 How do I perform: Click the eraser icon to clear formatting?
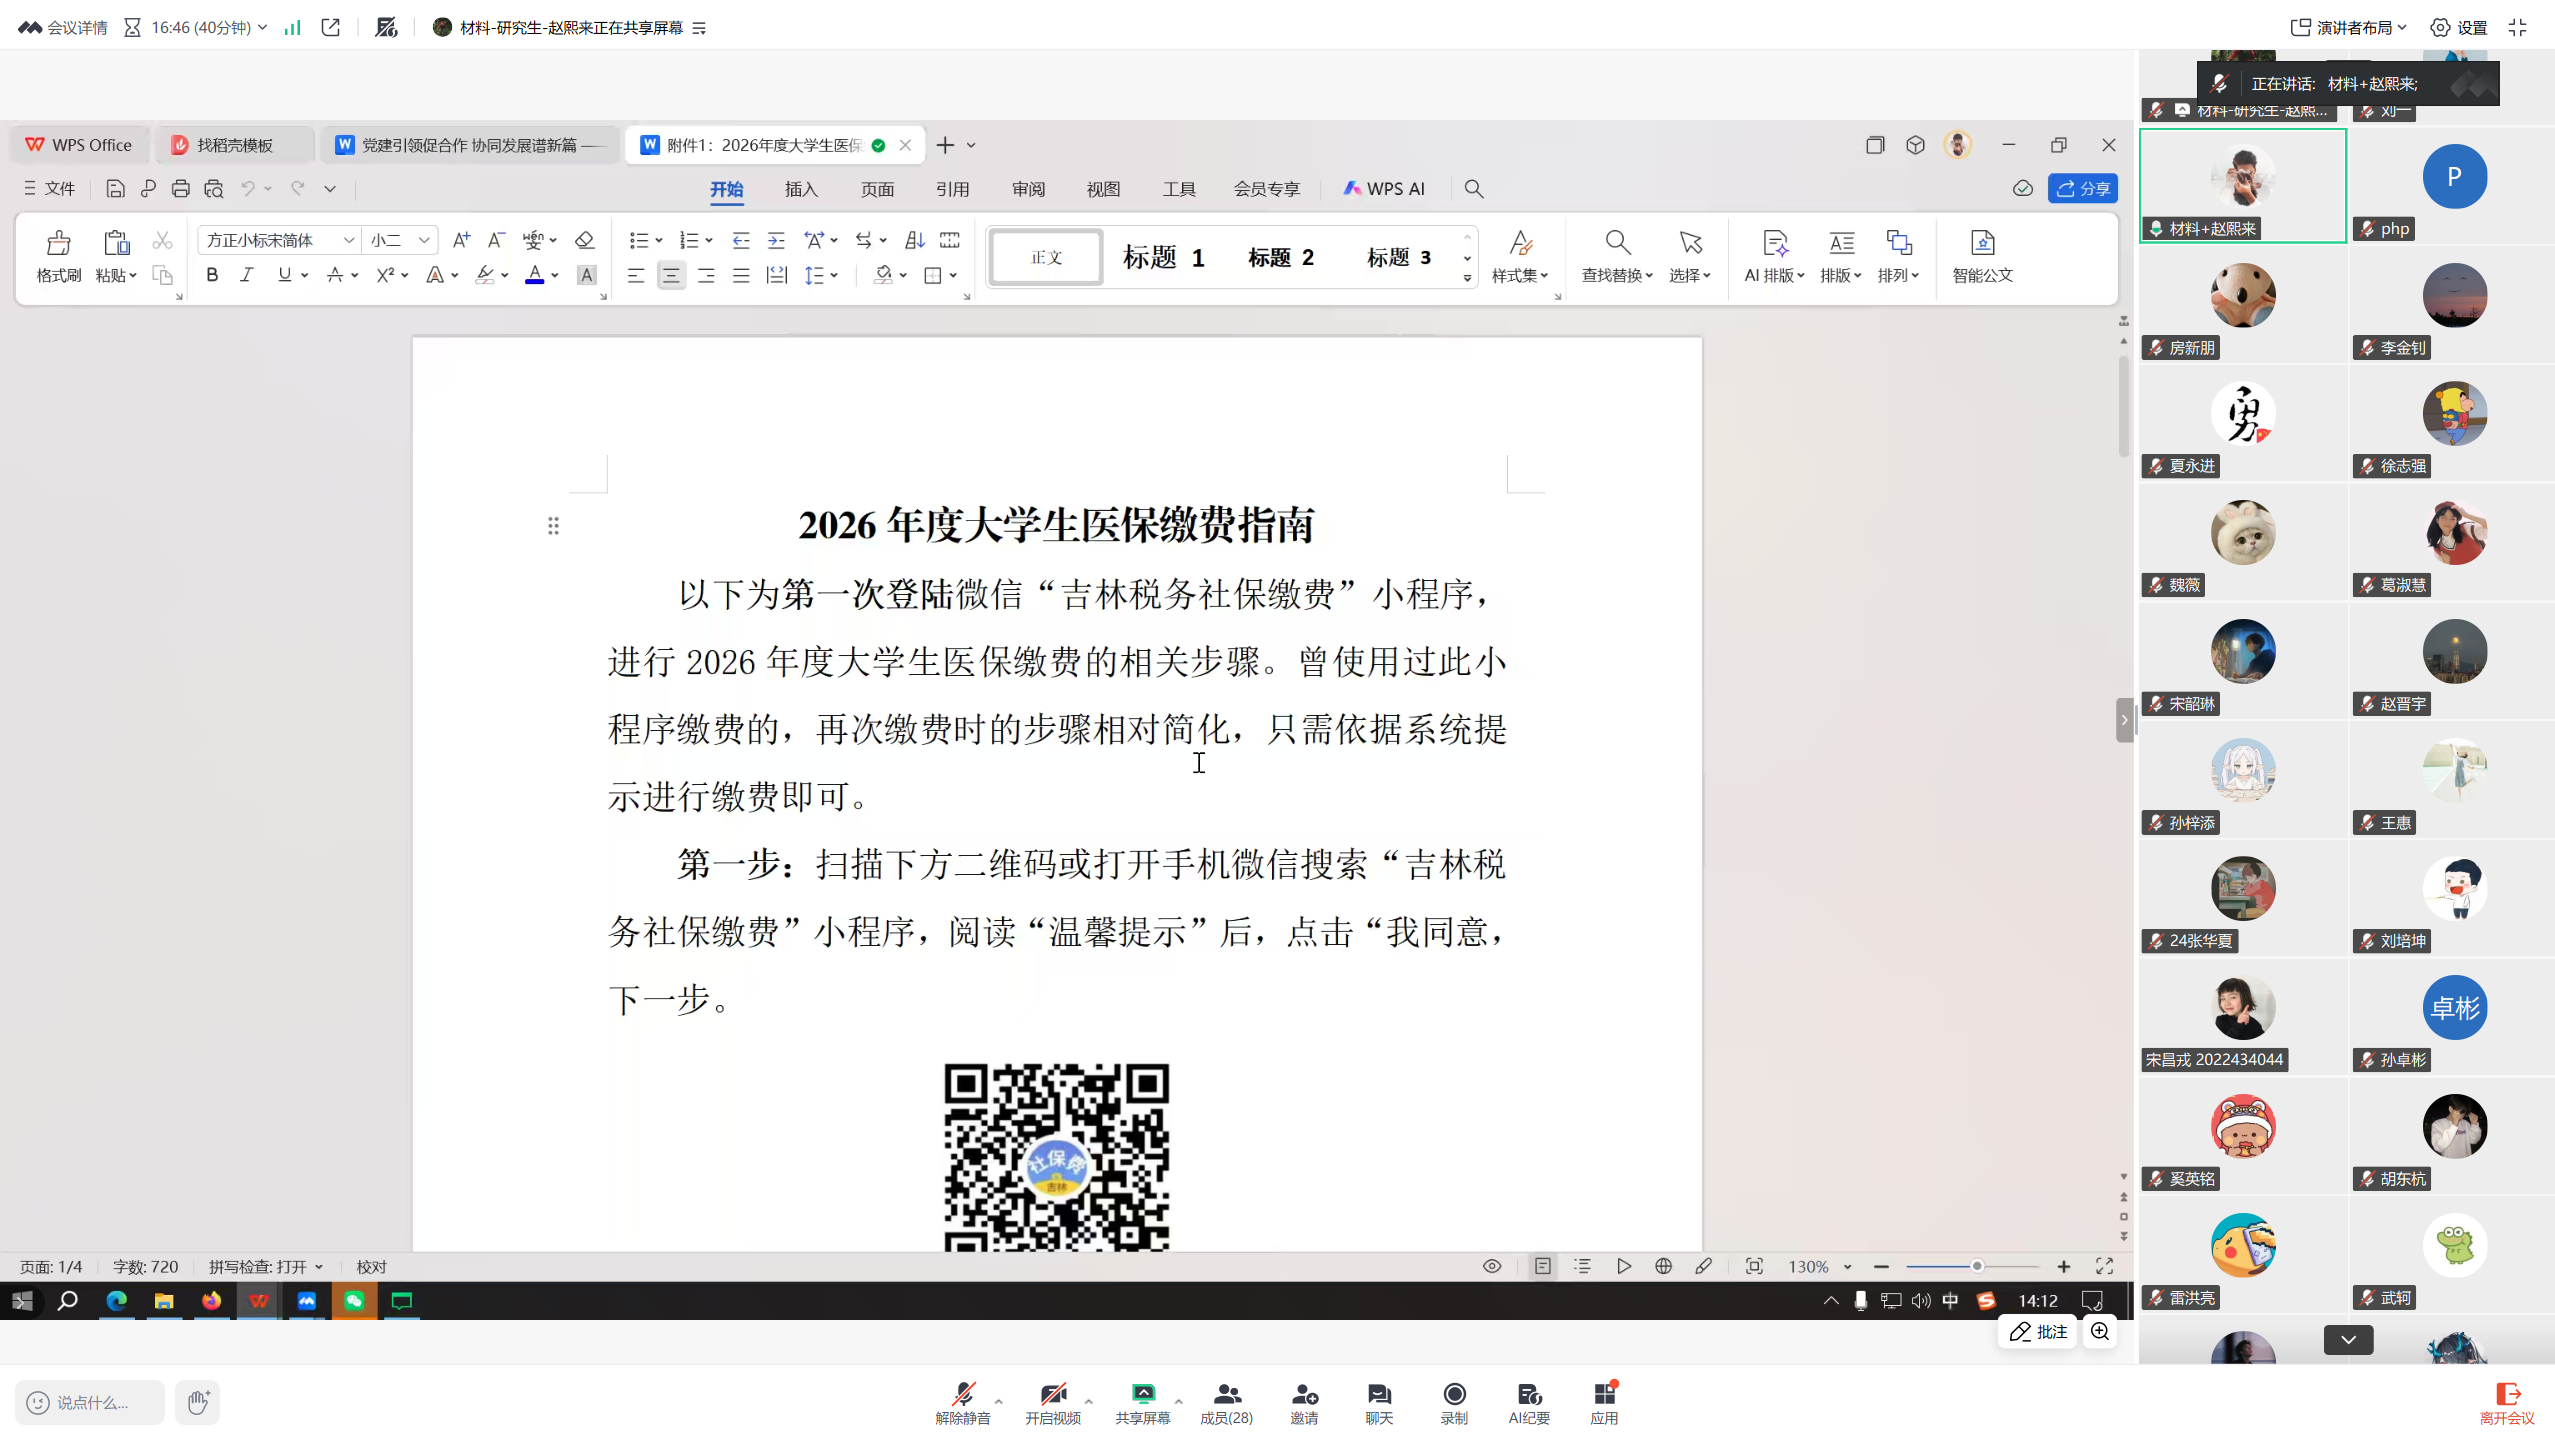(x=585, y=240)
